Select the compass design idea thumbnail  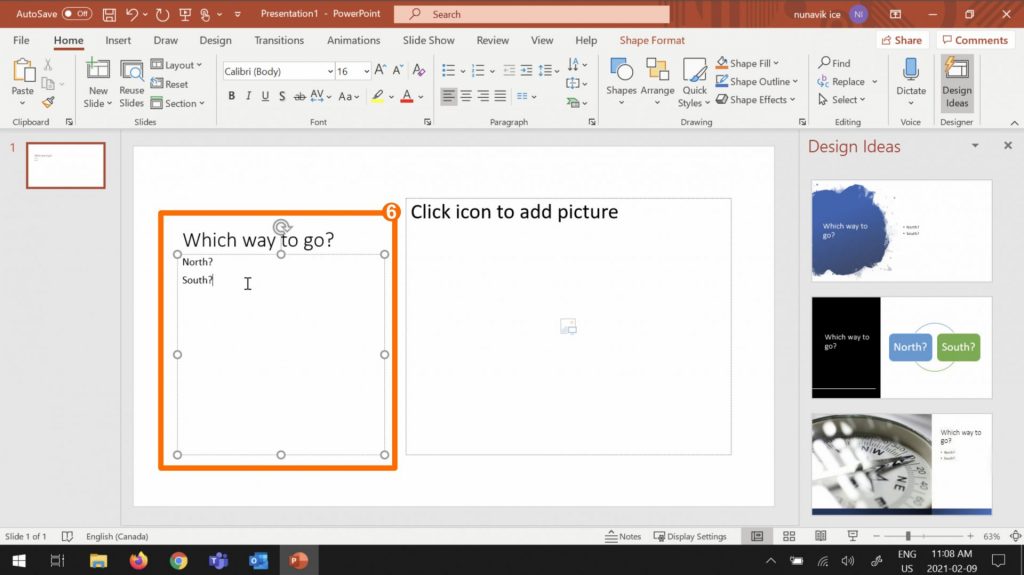[901, 463]
